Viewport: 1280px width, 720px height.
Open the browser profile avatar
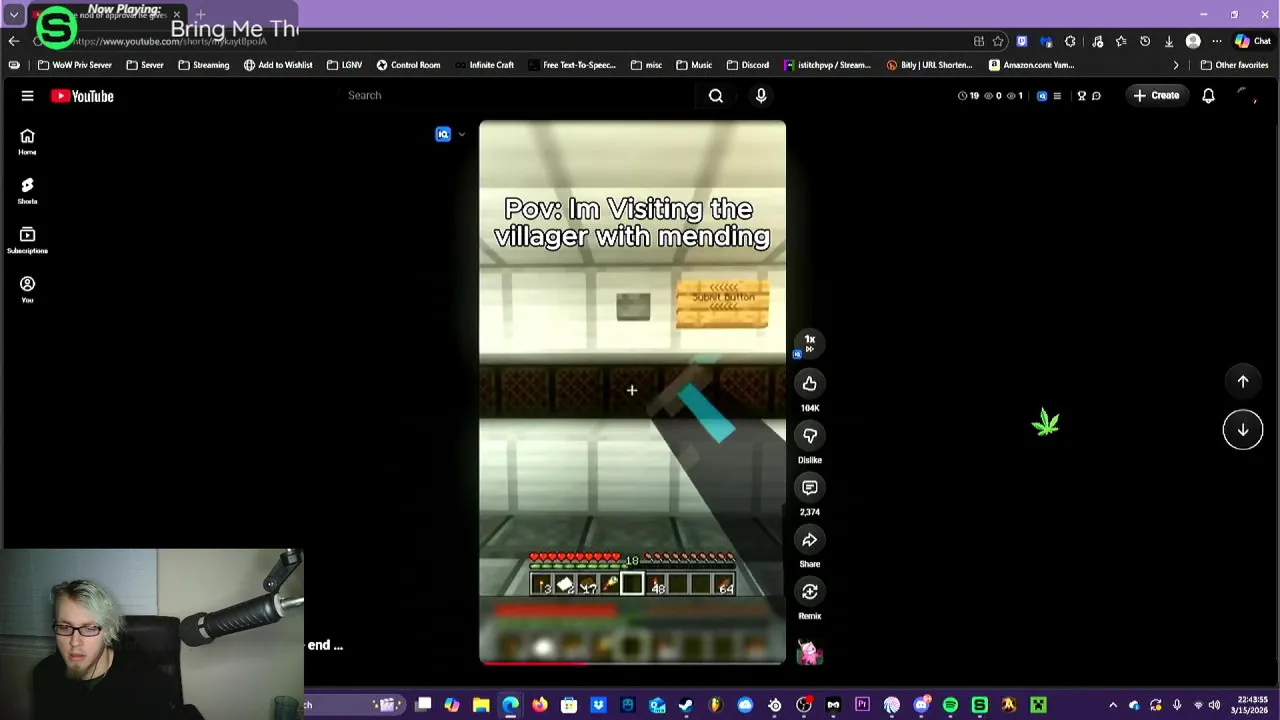1193,41
